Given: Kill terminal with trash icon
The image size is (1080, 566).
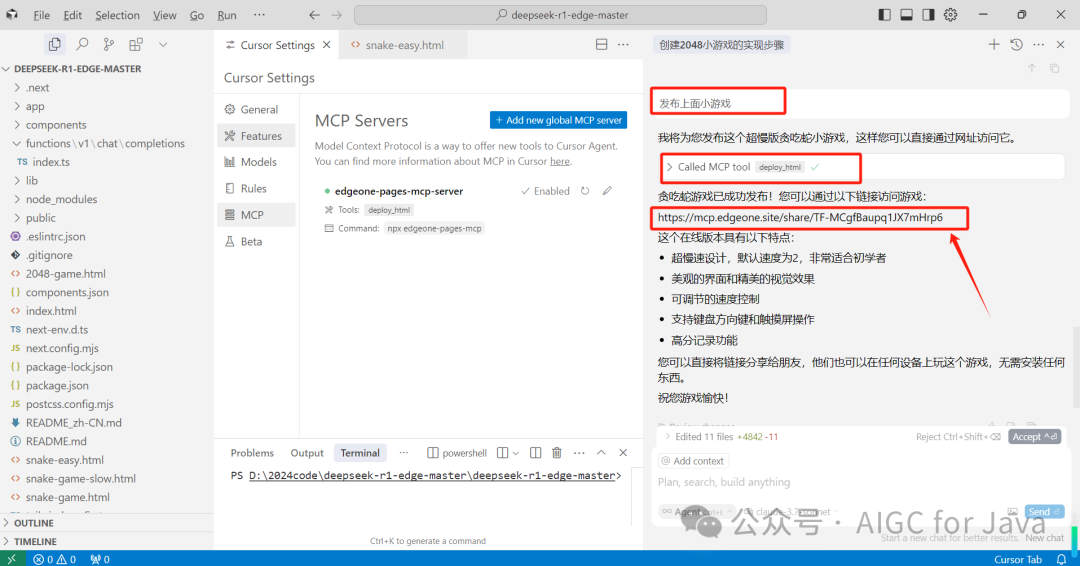Looking at the screenshot, I should point(557,452).
